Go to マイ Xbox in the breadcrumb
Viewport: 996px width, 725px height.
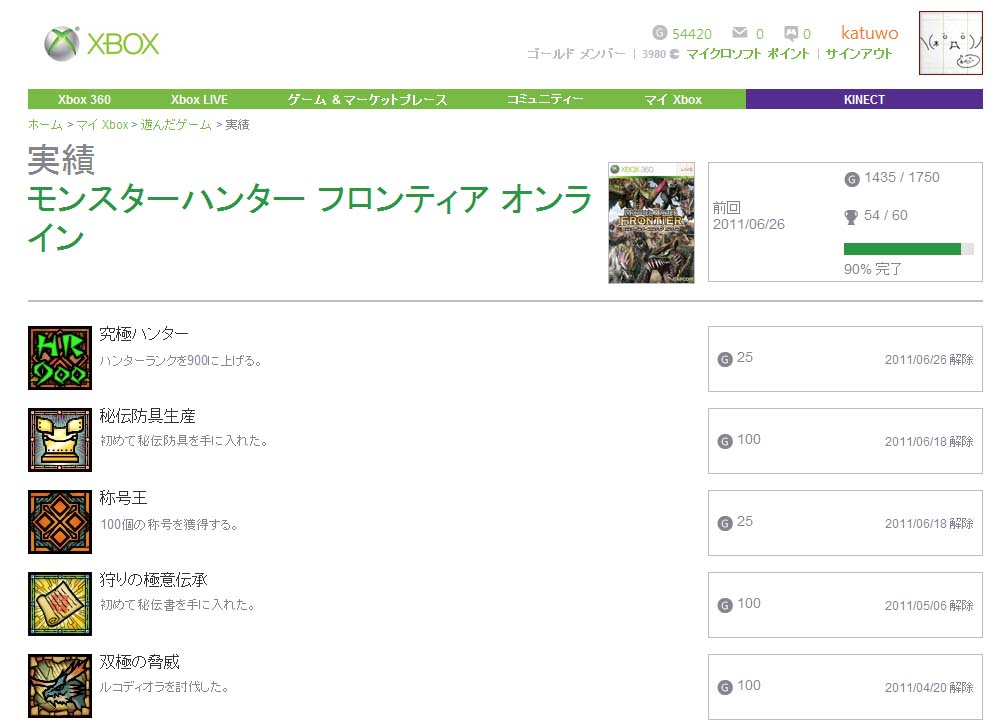click(x=102, y=125)
